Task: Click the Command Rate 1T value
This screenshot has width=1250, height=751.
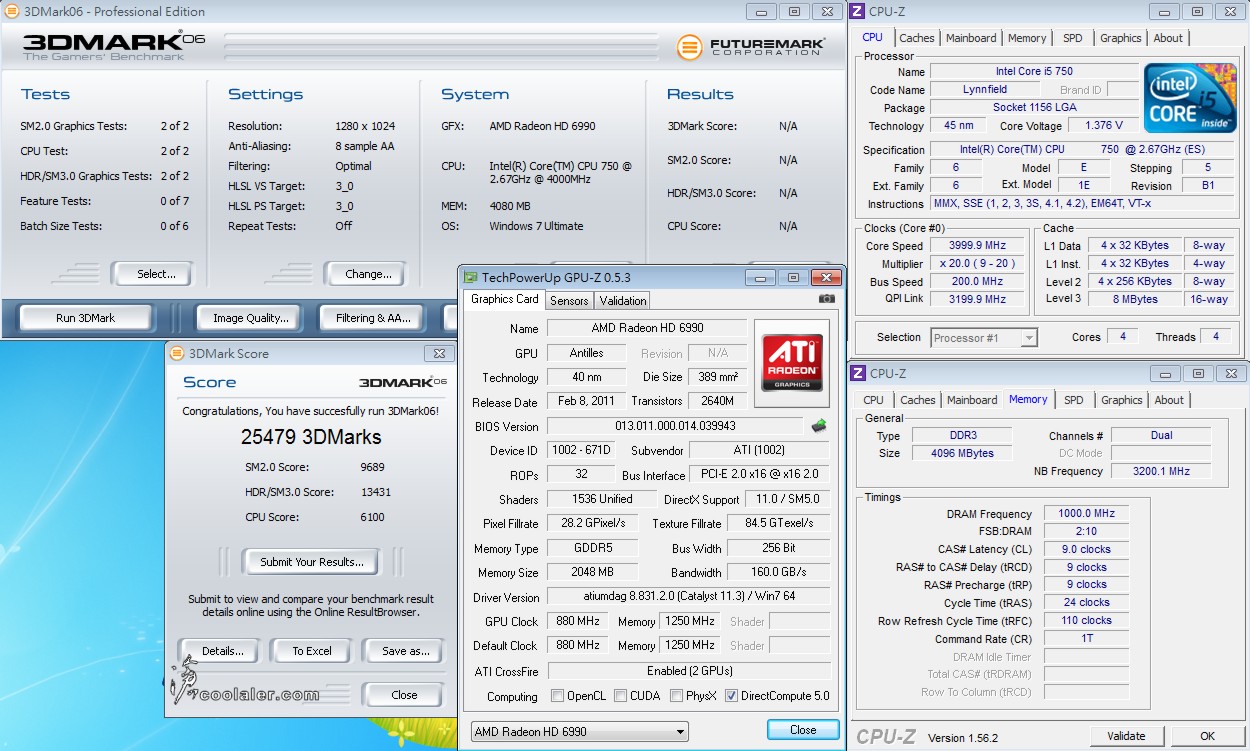Action: click(x=1086, y=639)
